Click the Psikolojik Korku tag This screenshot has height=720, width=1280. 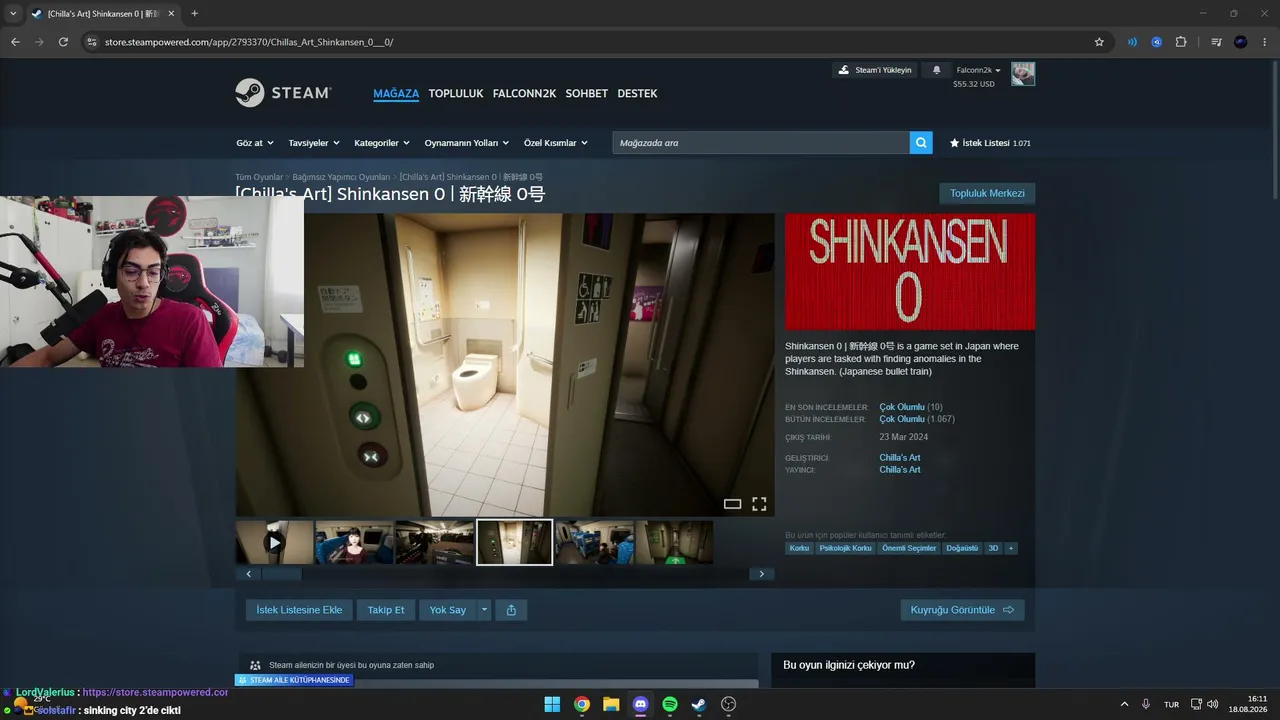[x=846, y=548]
